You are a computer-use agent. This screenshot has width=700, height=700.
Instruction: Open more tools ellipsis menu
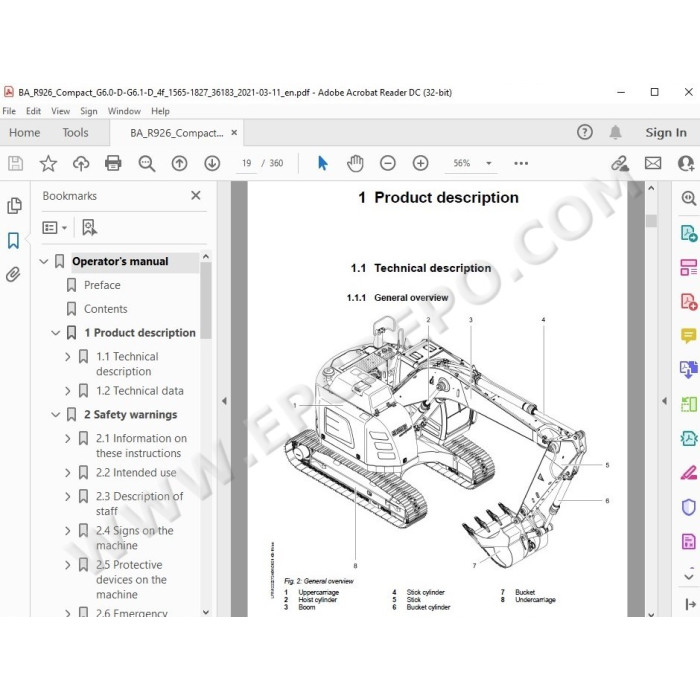tap(521, 163)
